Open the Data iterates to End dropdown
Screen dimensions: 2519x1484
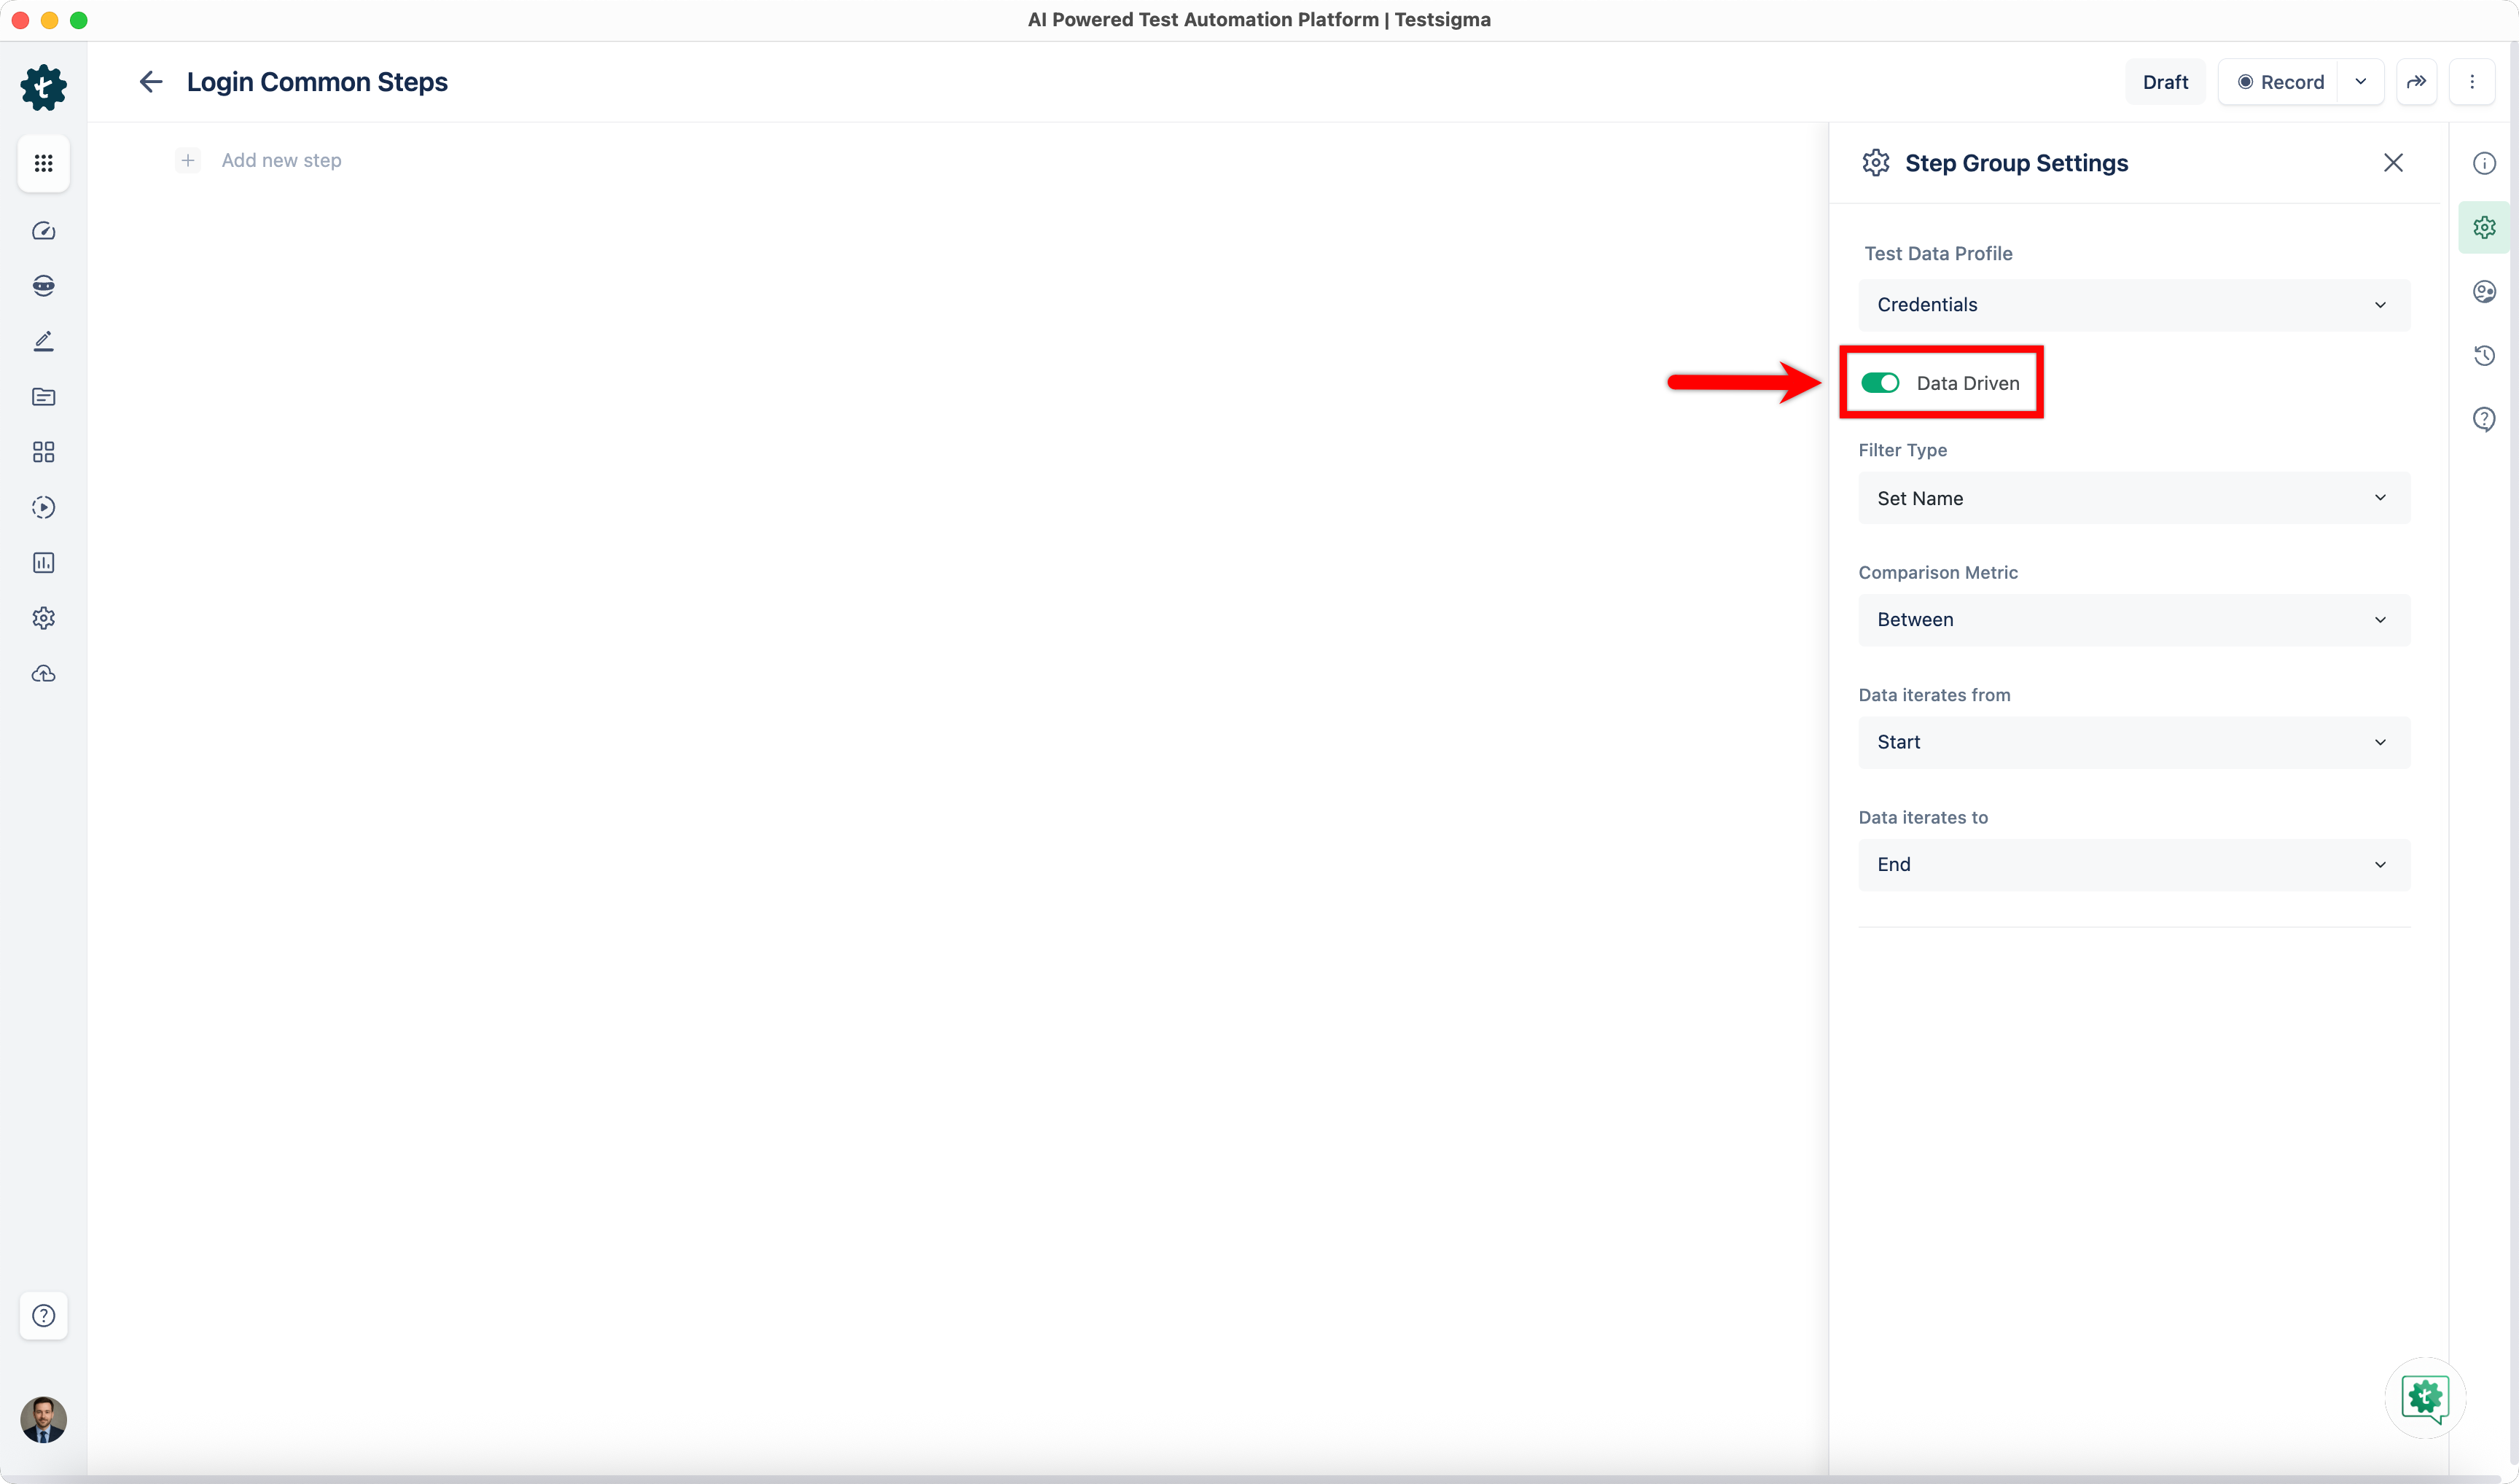pyautogui.click(x=2133, y=864)
